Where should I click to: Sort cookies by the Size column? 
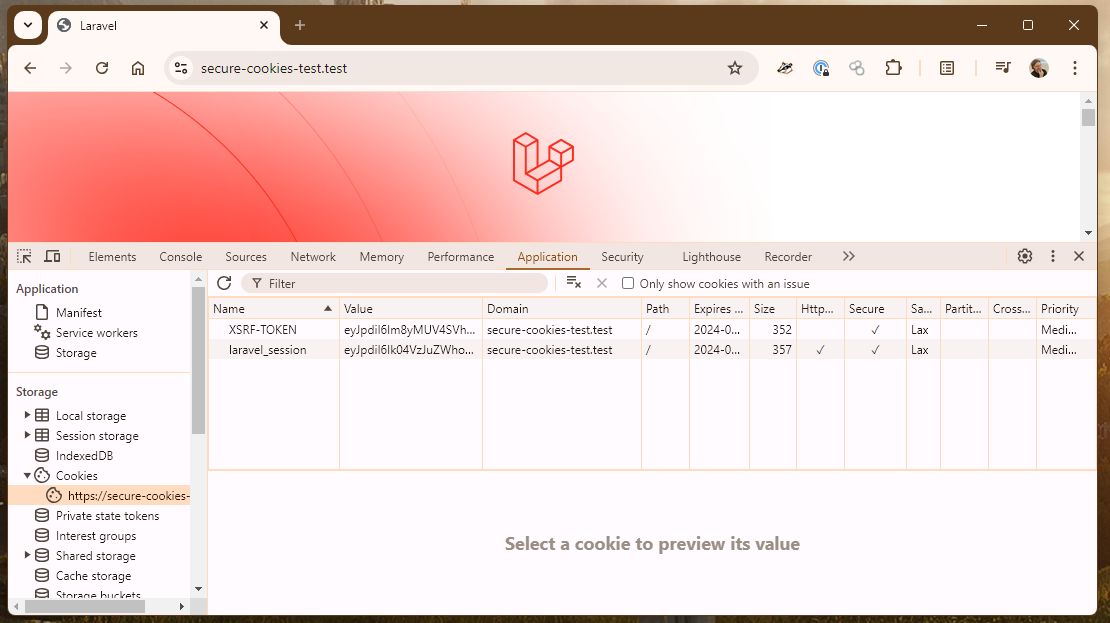pos(772,309)
